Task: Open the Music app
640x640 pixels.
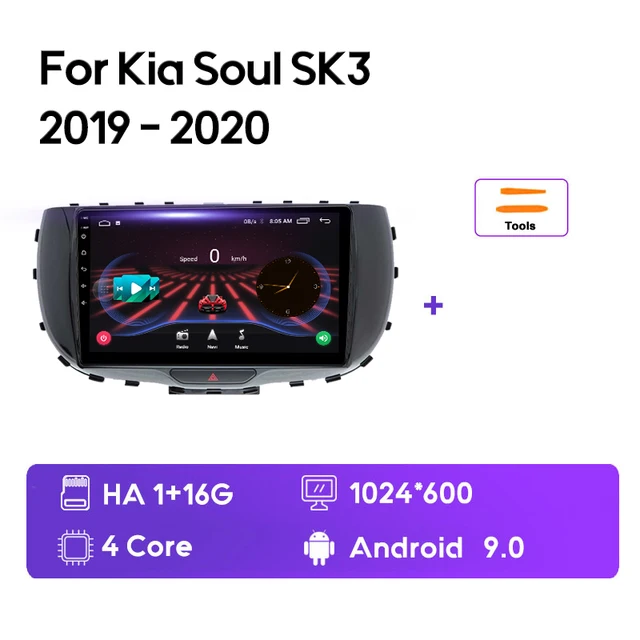Action: tap(241, 339)
